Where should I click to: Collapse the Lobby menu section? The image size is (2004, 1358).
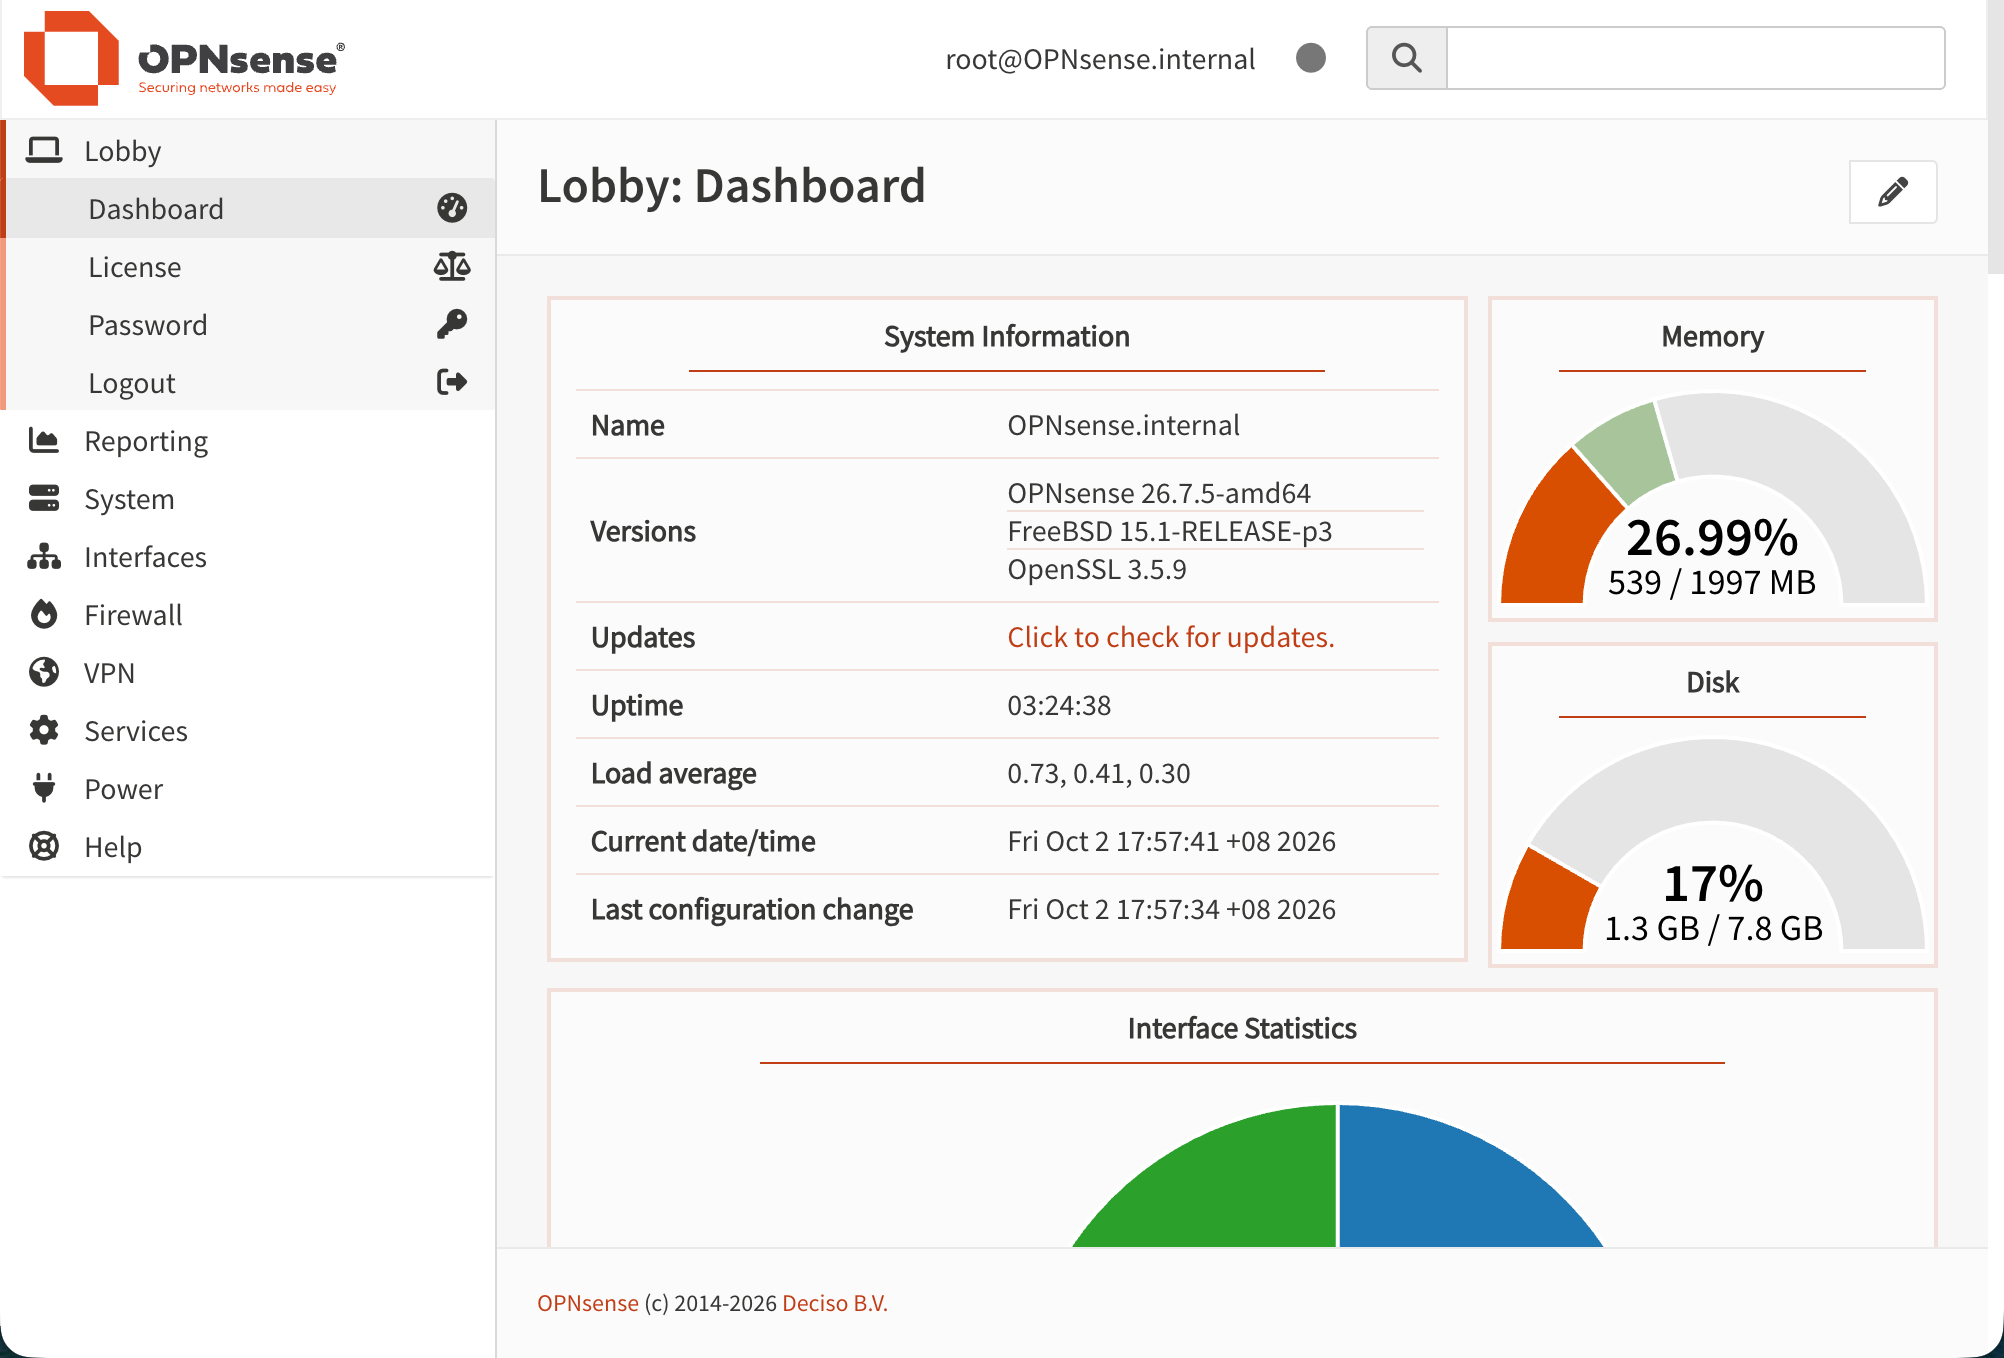248,150
